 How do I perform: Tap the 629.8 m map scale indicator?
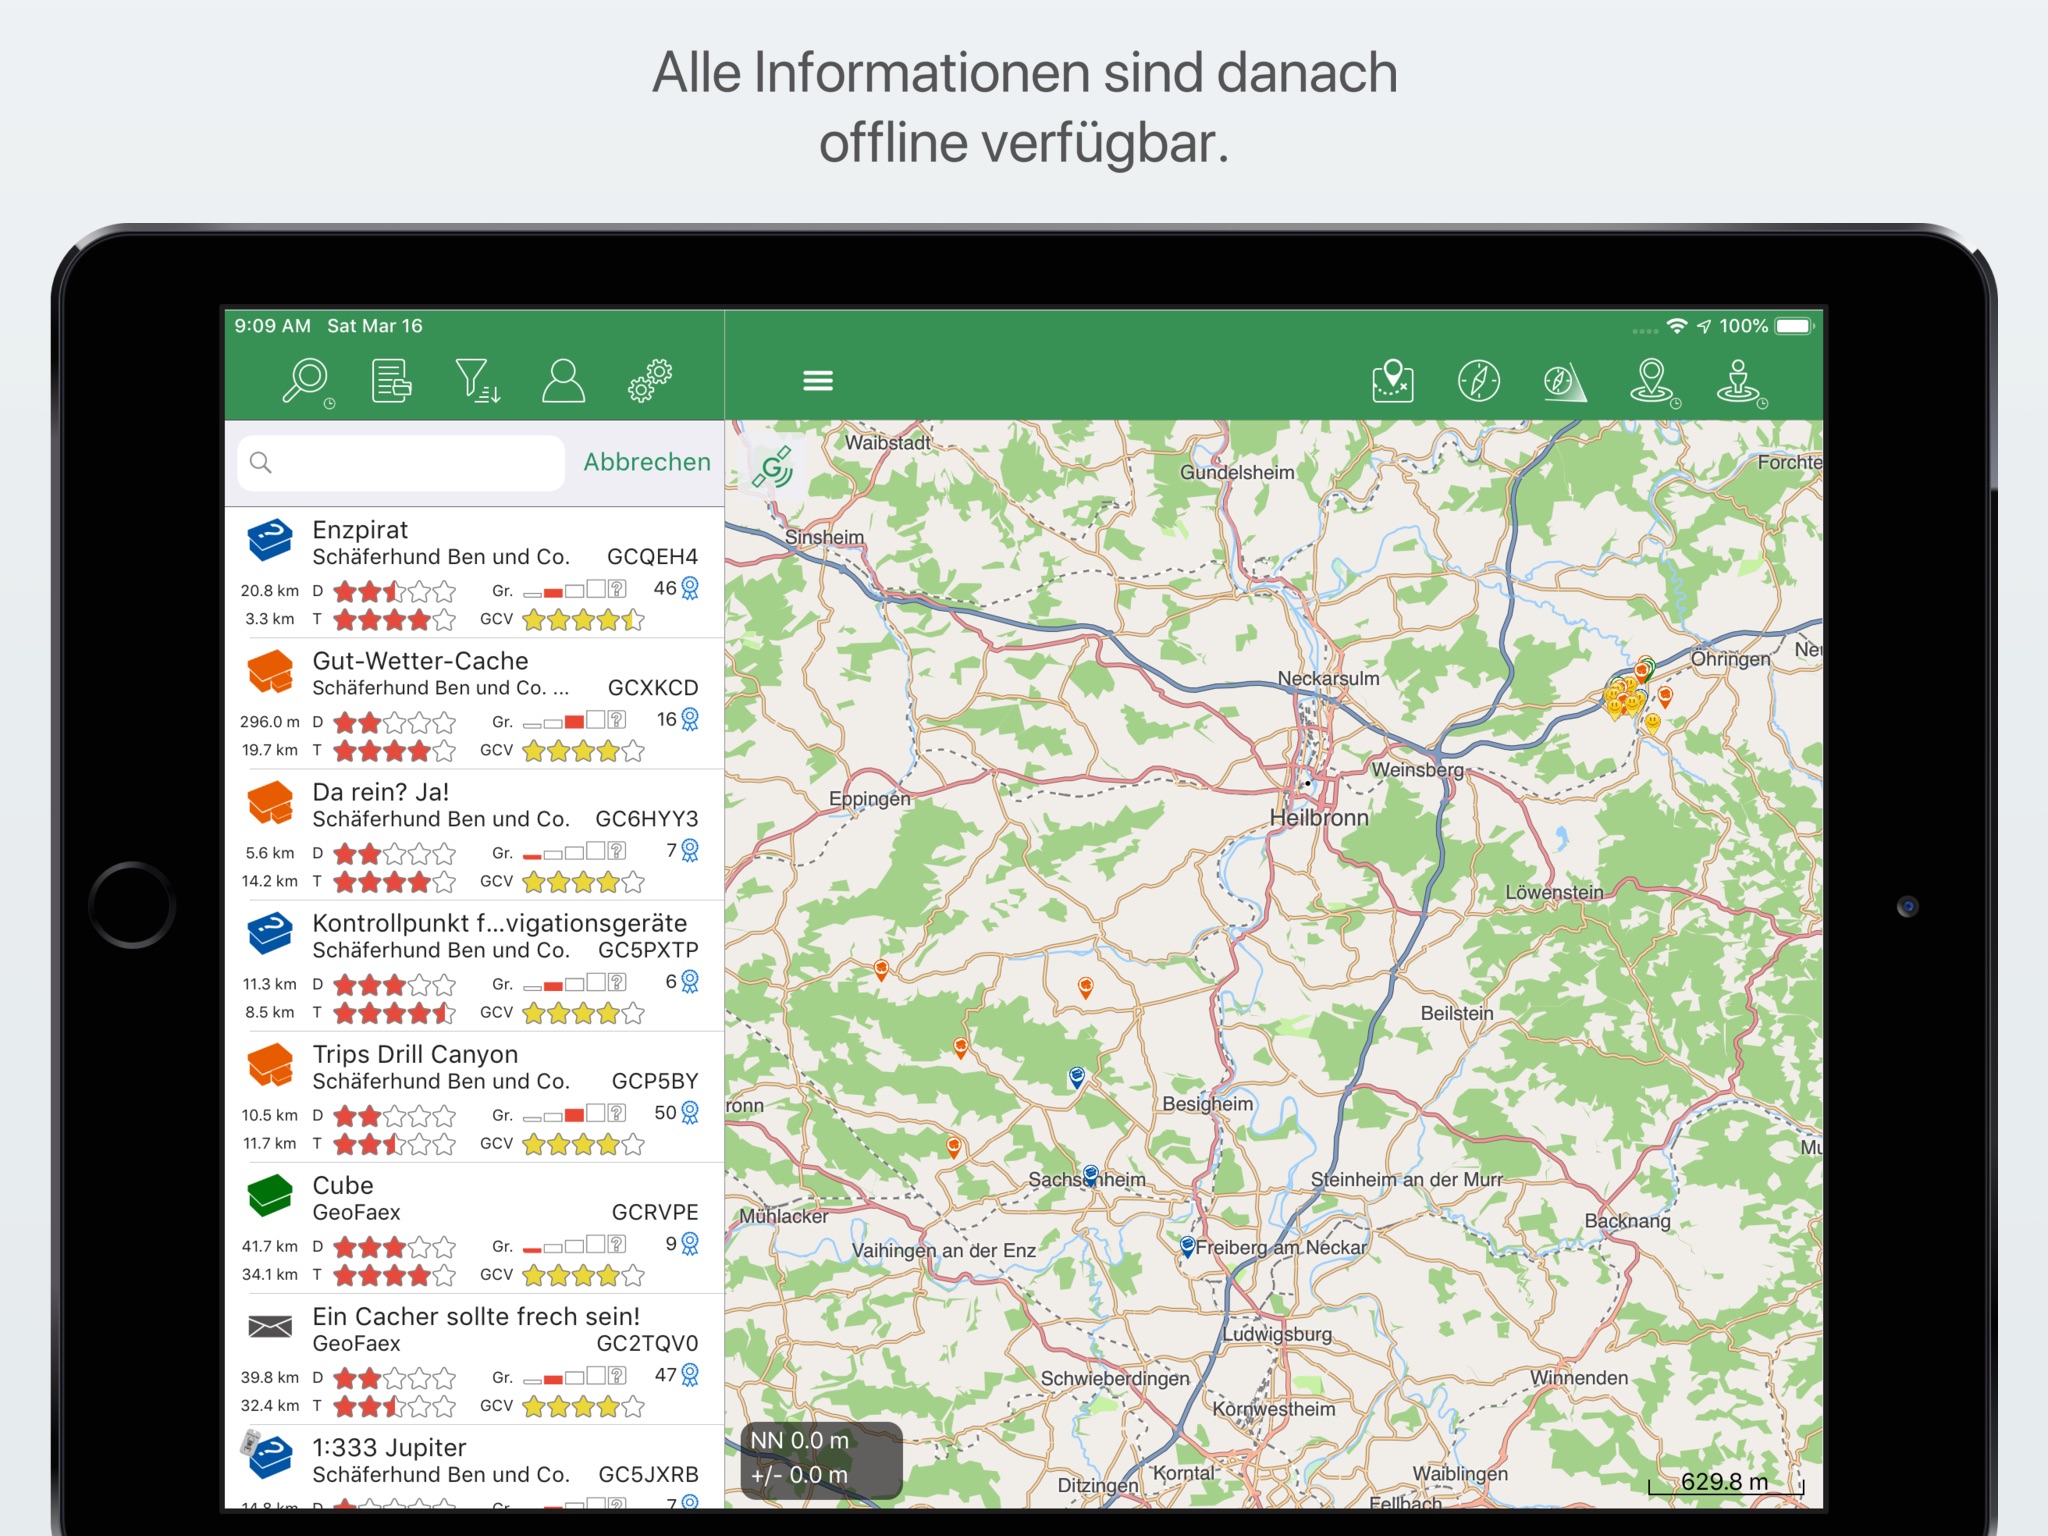coord(1725,1482)
